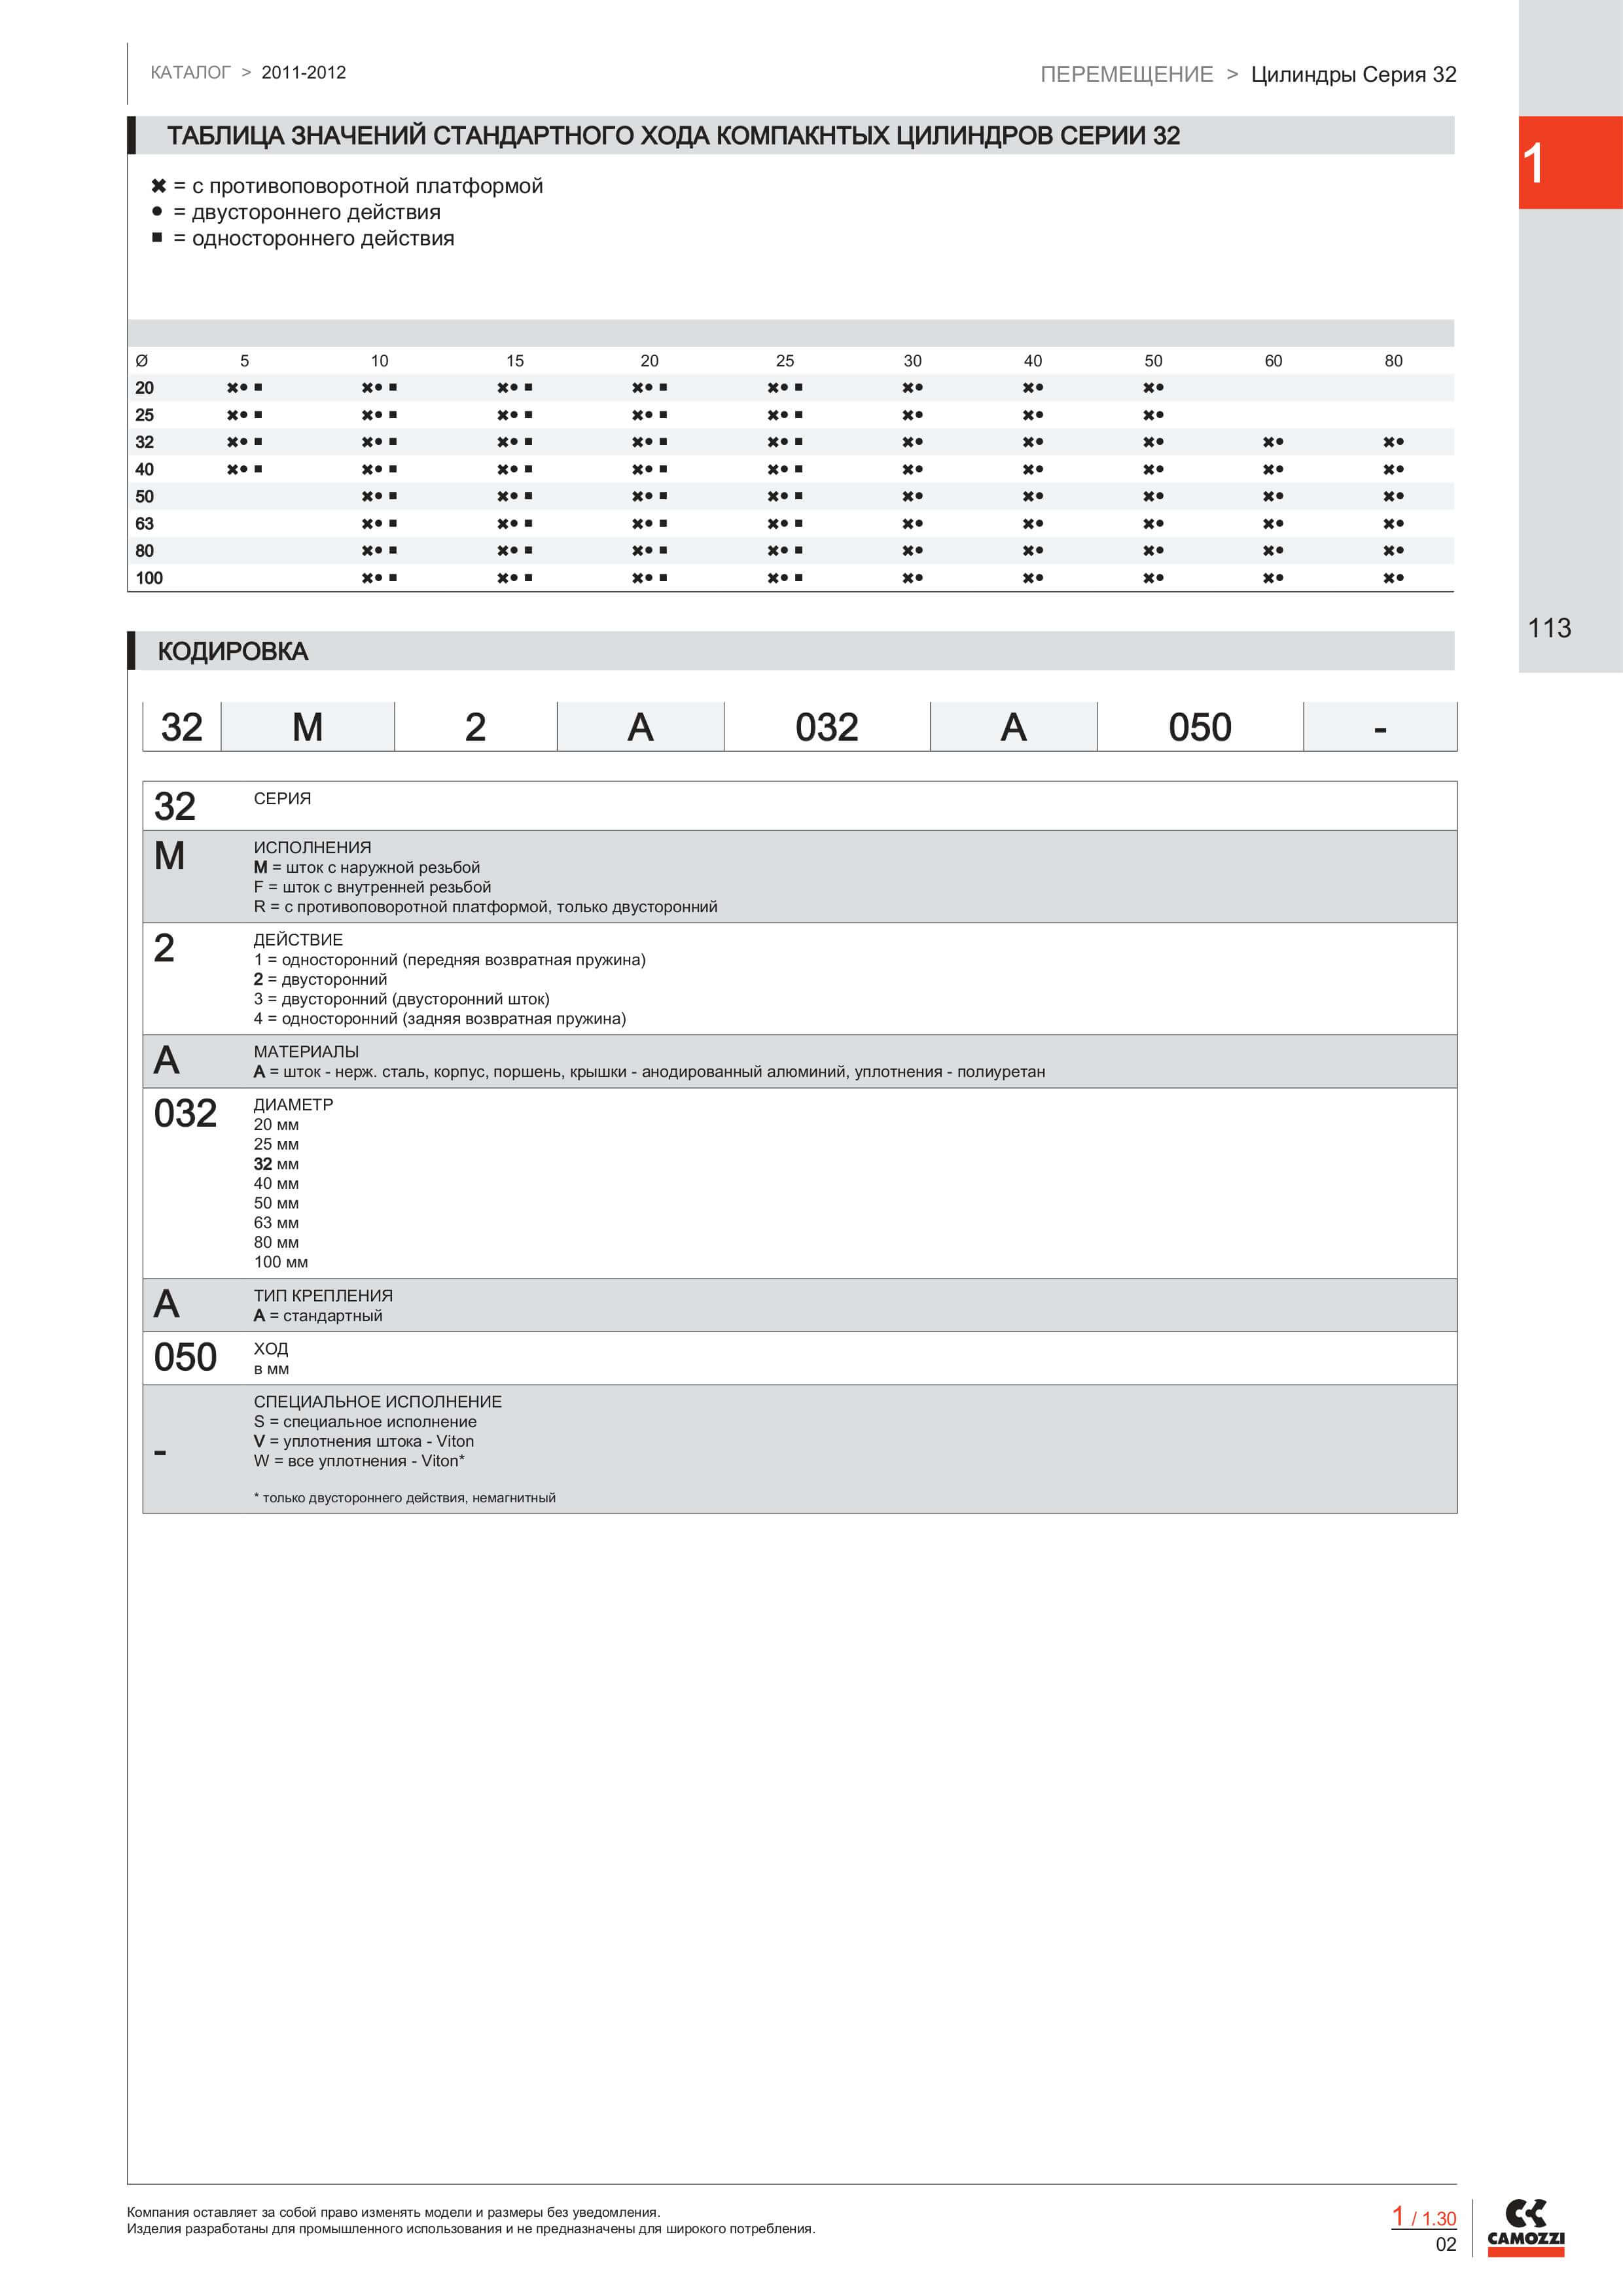This screenshot has height=2296, width=1623.
Task: Click the M cell in the code strip
Action: (x=308, y=727)
